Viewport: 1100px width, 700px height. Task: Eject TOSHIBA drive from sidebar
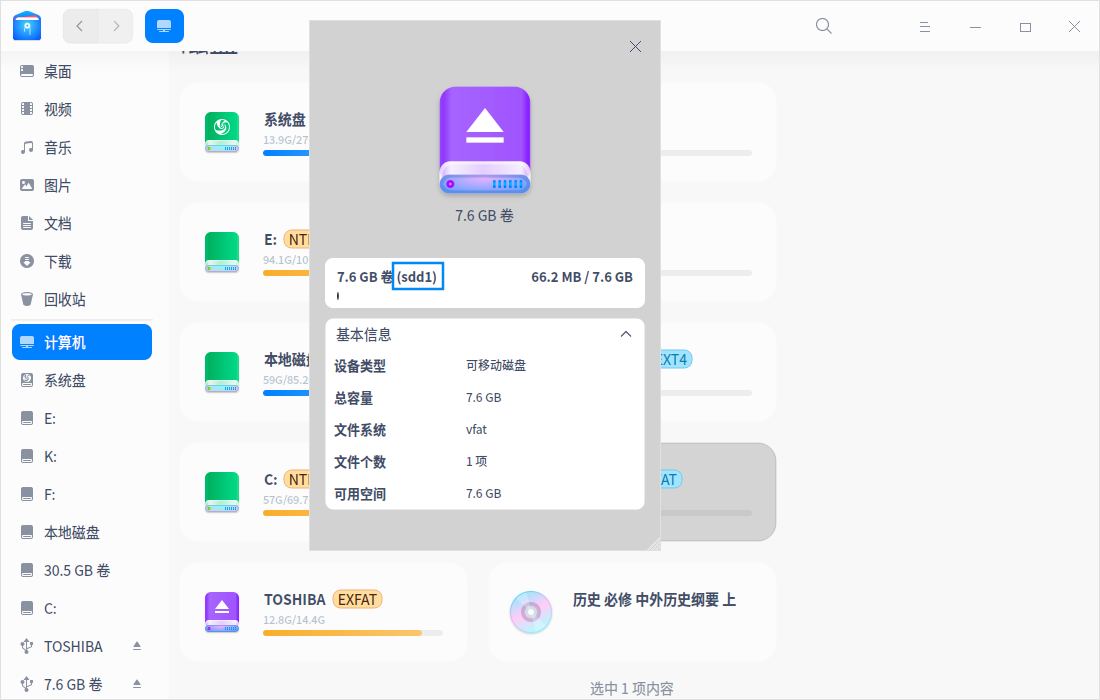(138, 646)
